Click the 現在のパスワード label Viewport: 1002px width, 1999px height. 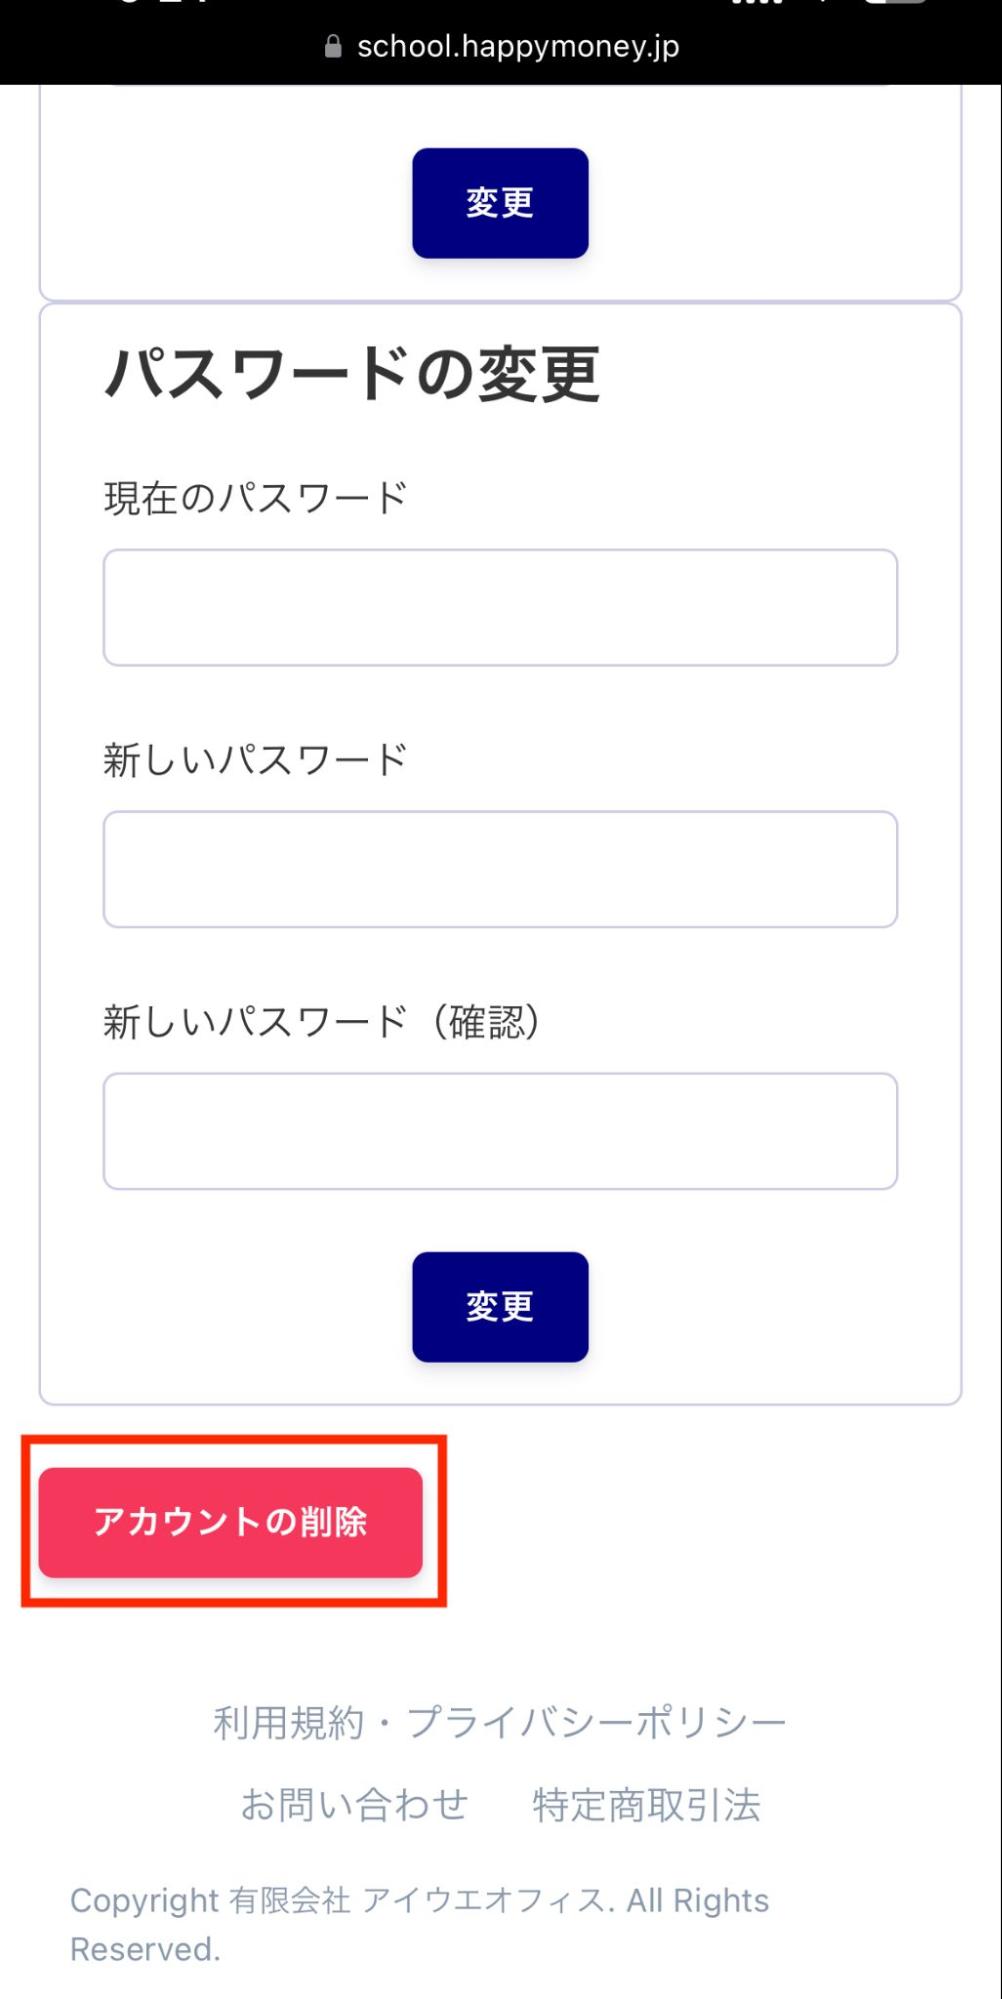[255, 497]
